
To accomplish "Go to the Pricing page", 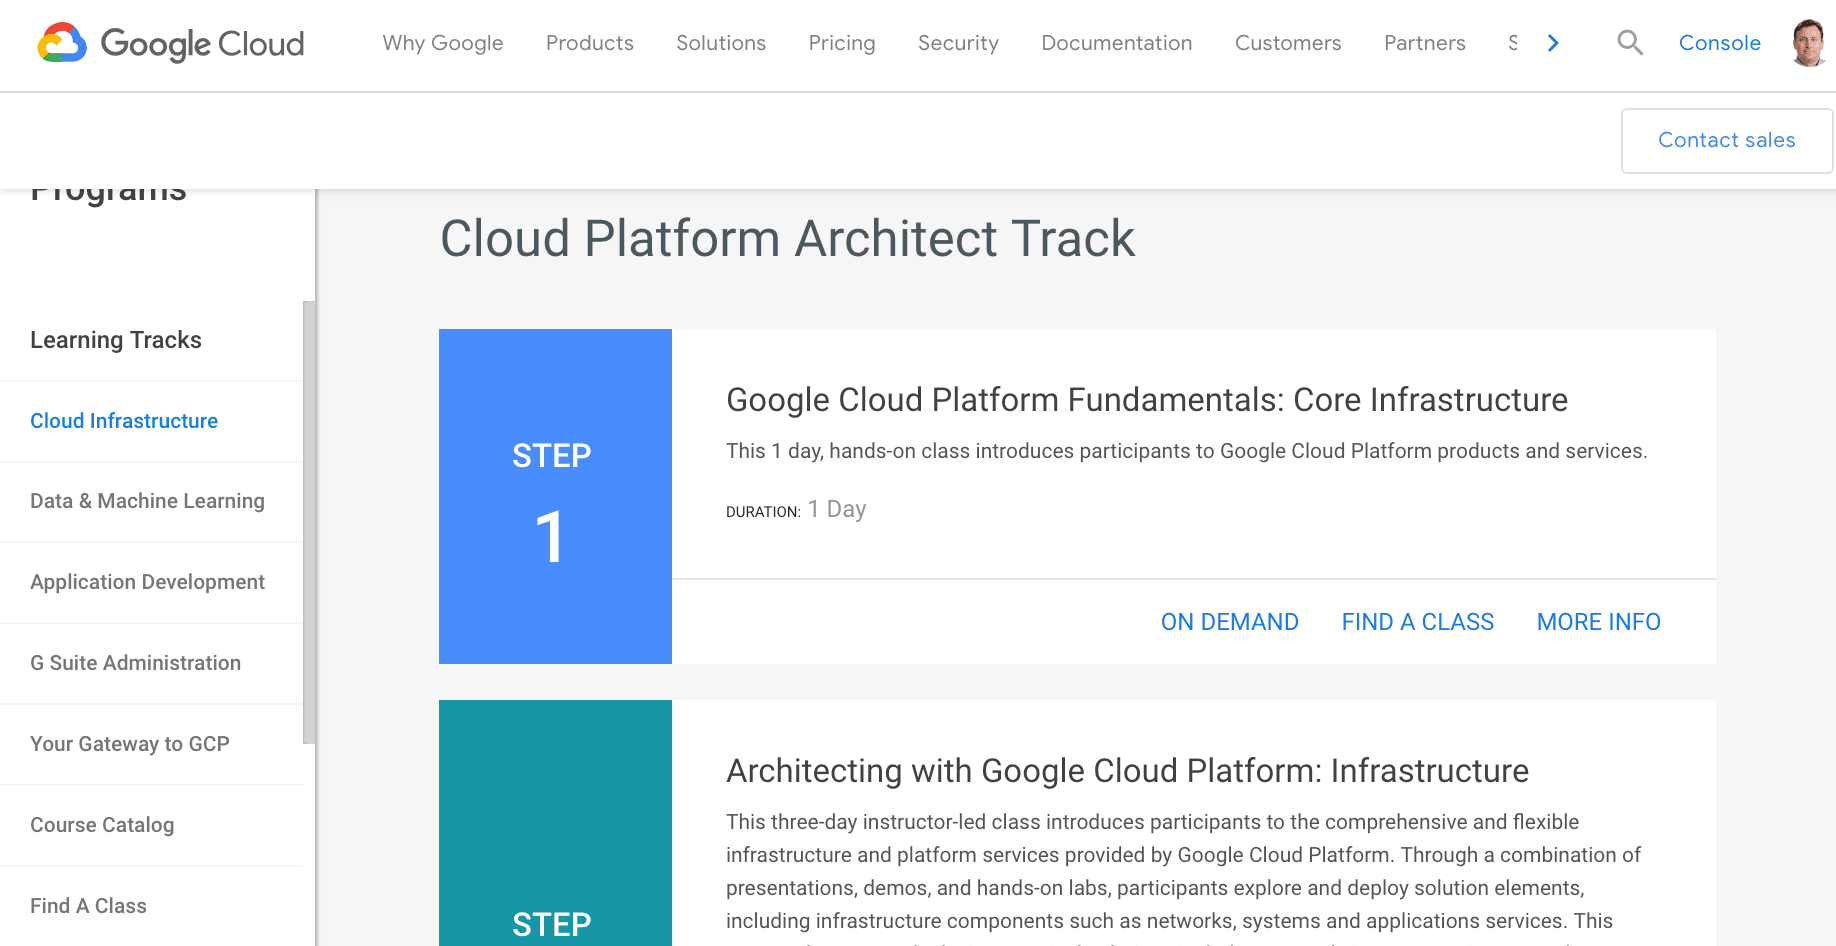I will [x=842, y=43].
